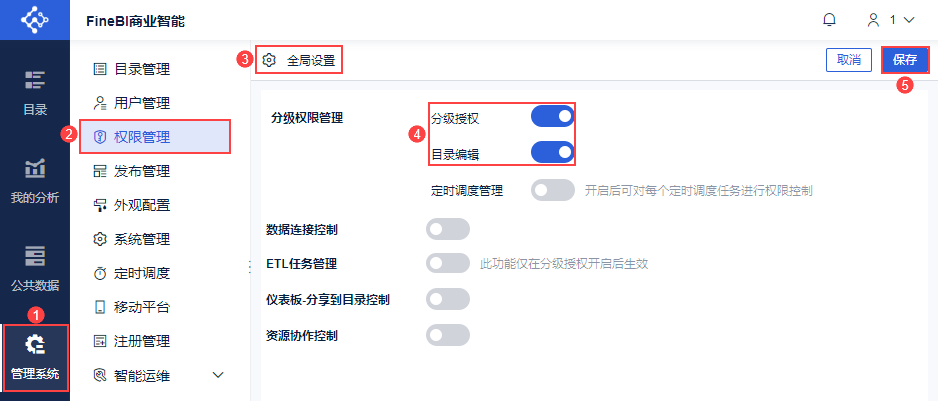This screenshot has width=938, height=401.
Task: Open 权限管理 menu item
Action: coord(155,137)
